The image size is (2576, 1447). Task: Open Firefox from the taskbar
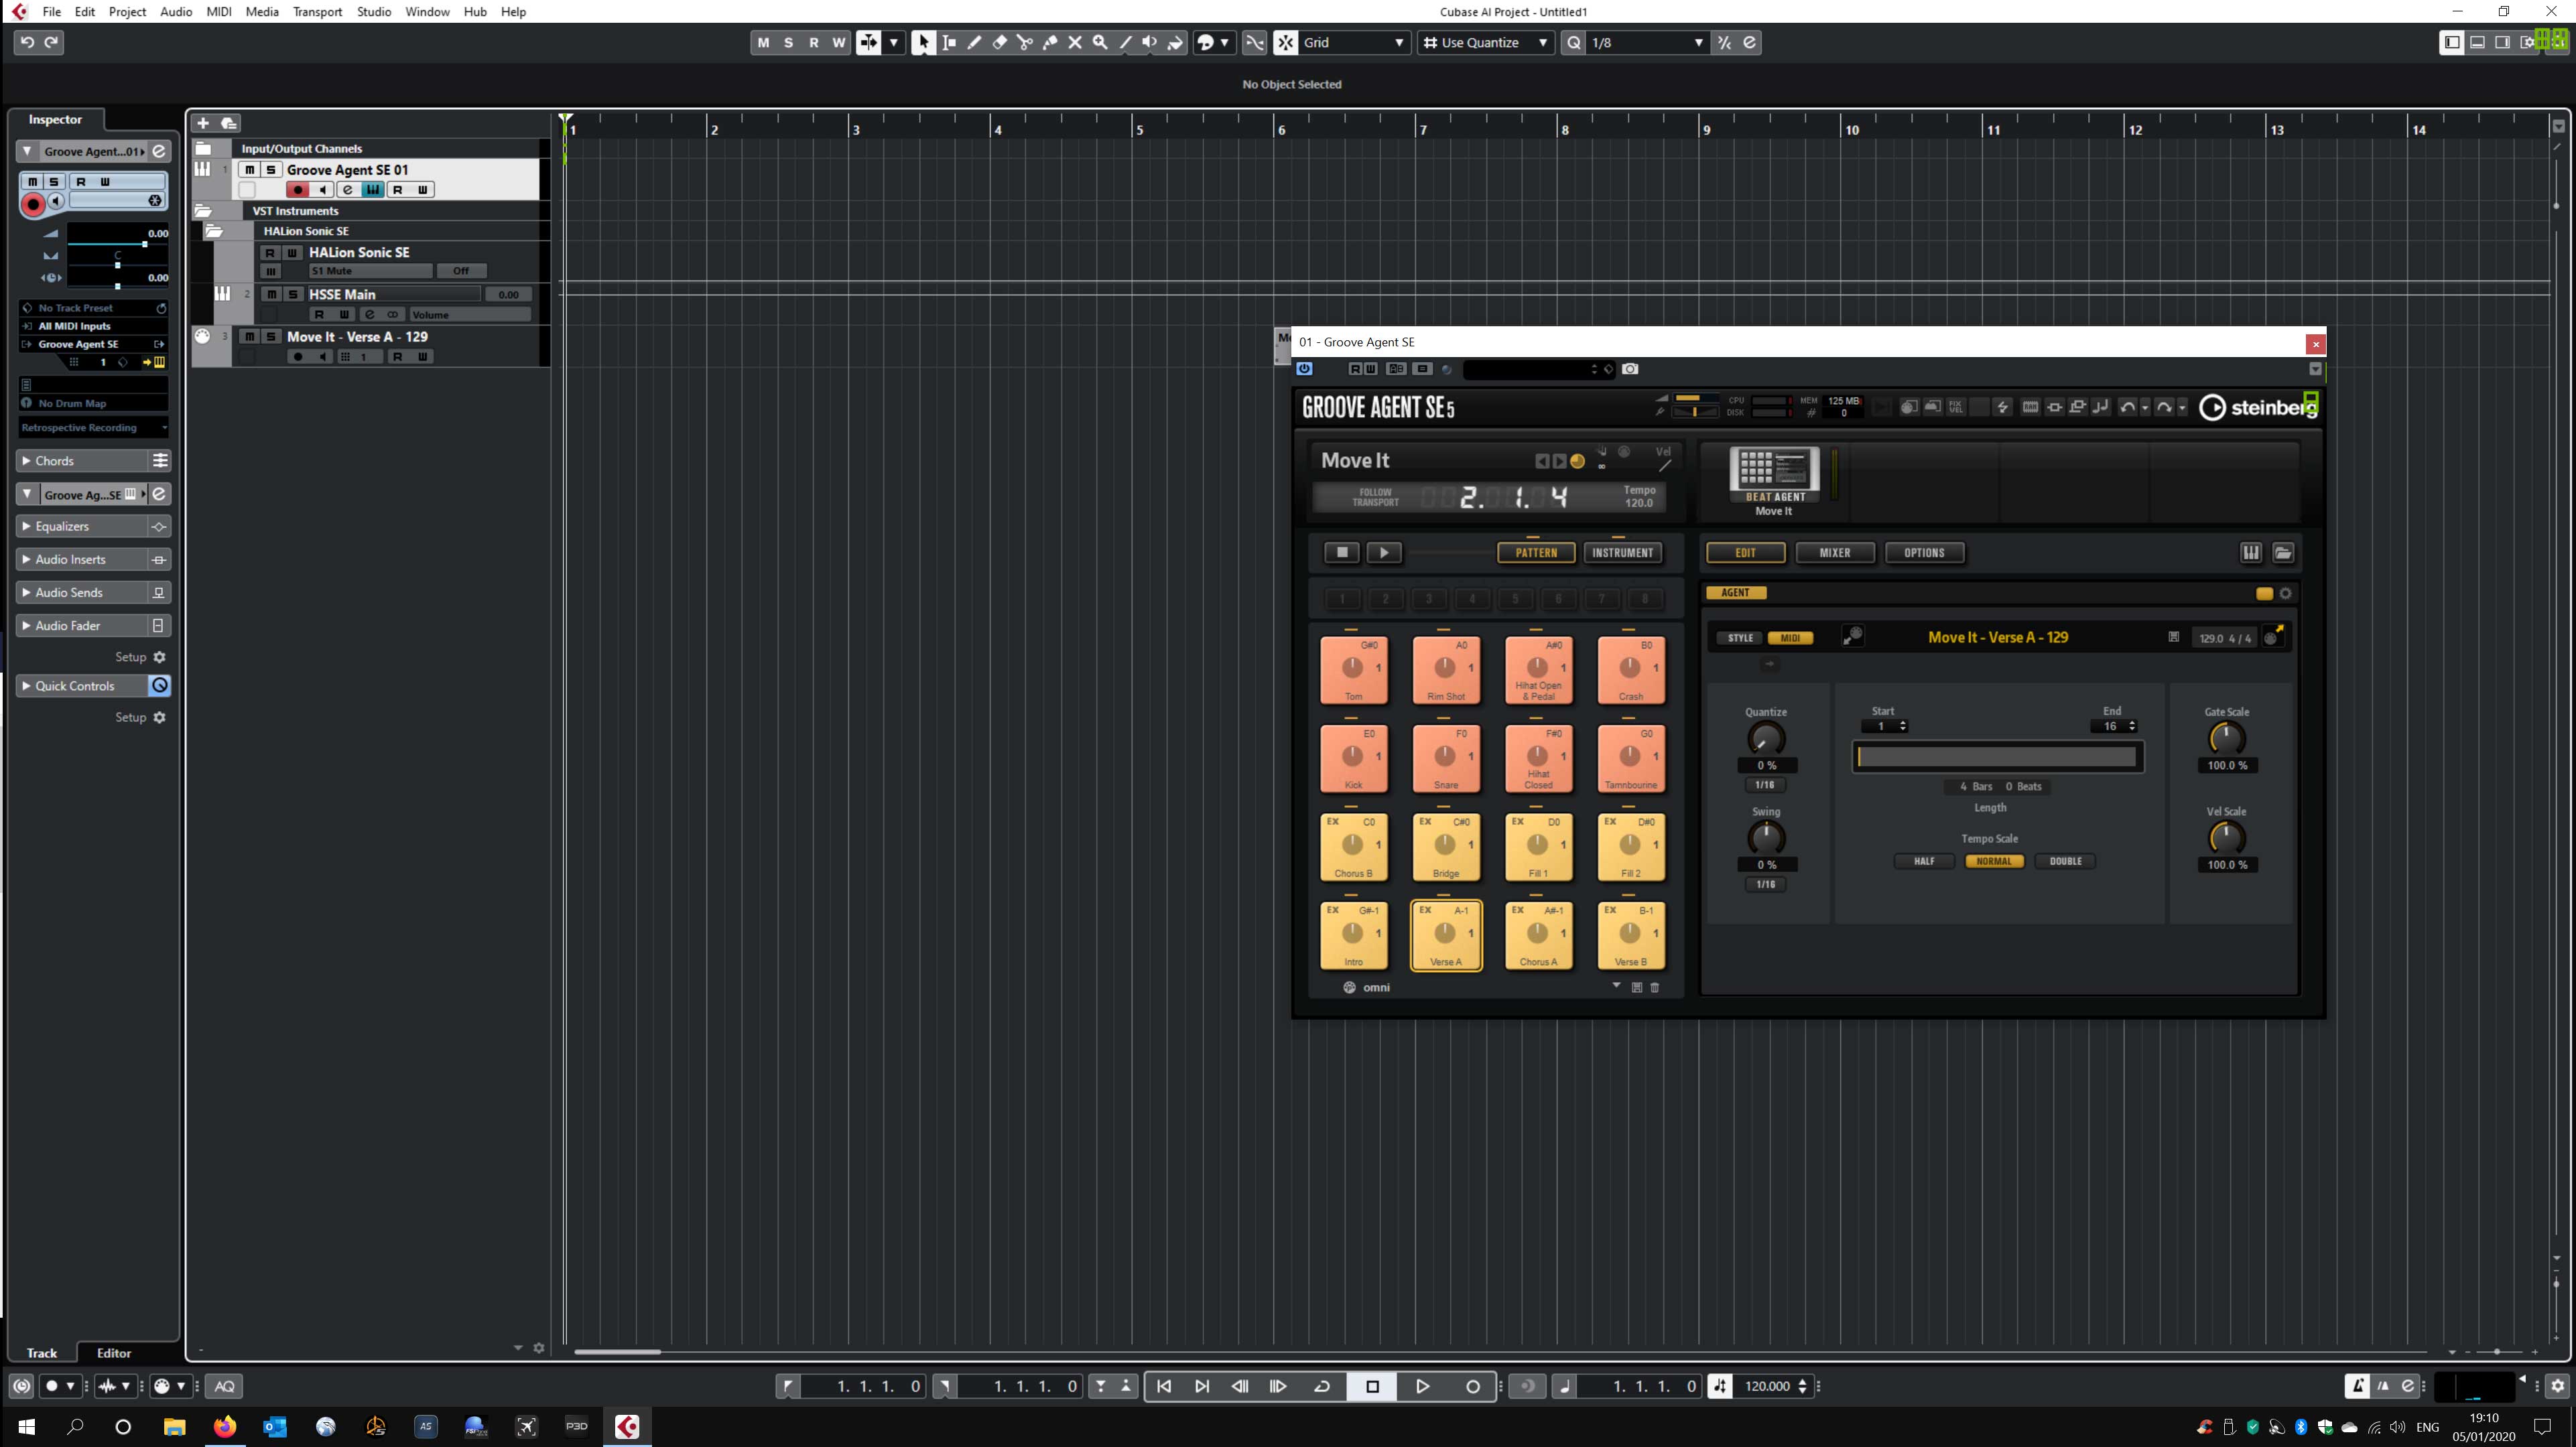pyautogui.click(x=225, y=1426)
